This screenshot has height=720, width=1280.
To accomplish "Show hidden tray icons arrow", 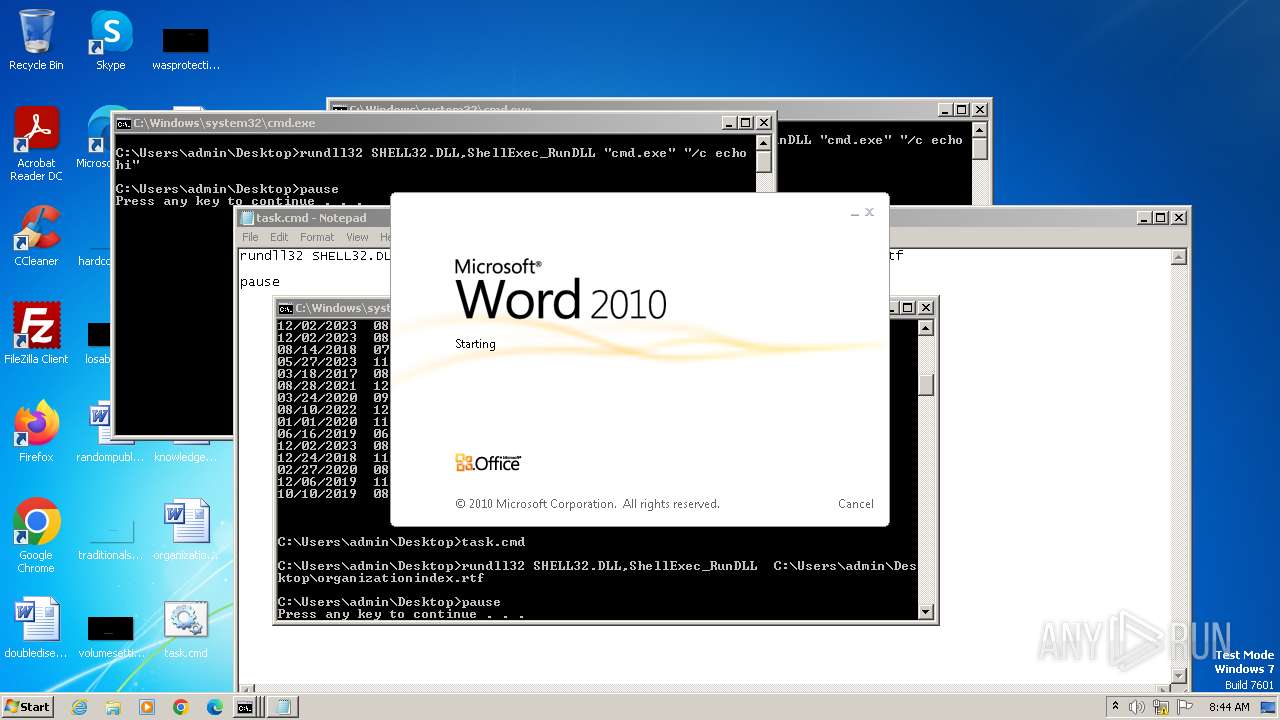I will click(x=1115, y=707).
